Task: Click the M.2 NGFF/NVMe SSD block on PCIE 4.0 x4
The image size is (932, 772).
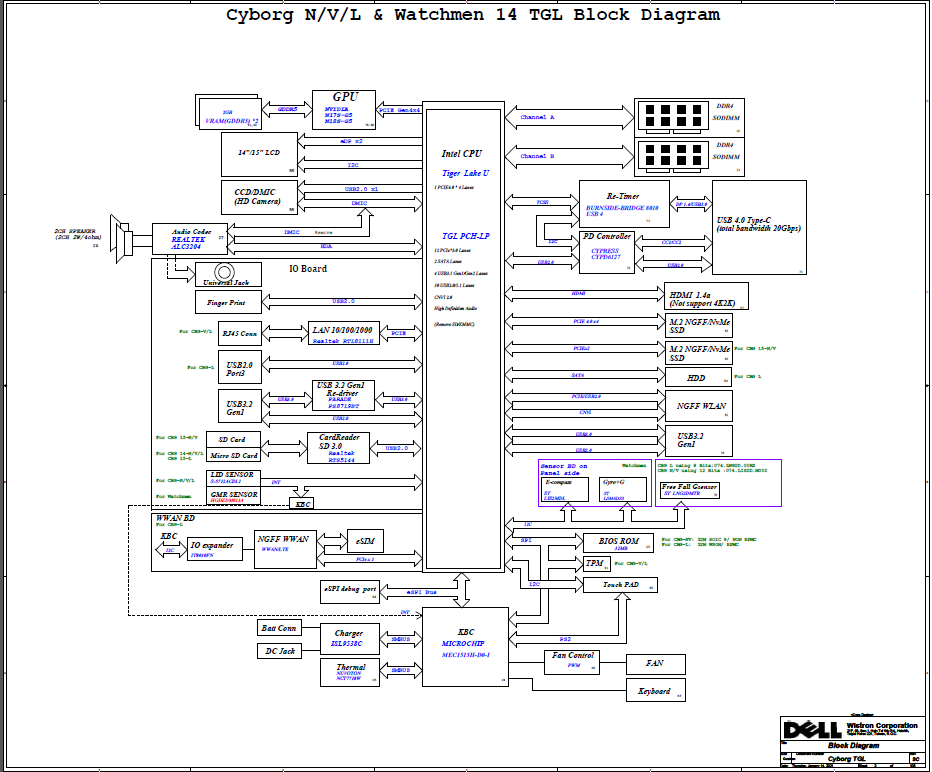Action: coord(698,326)
